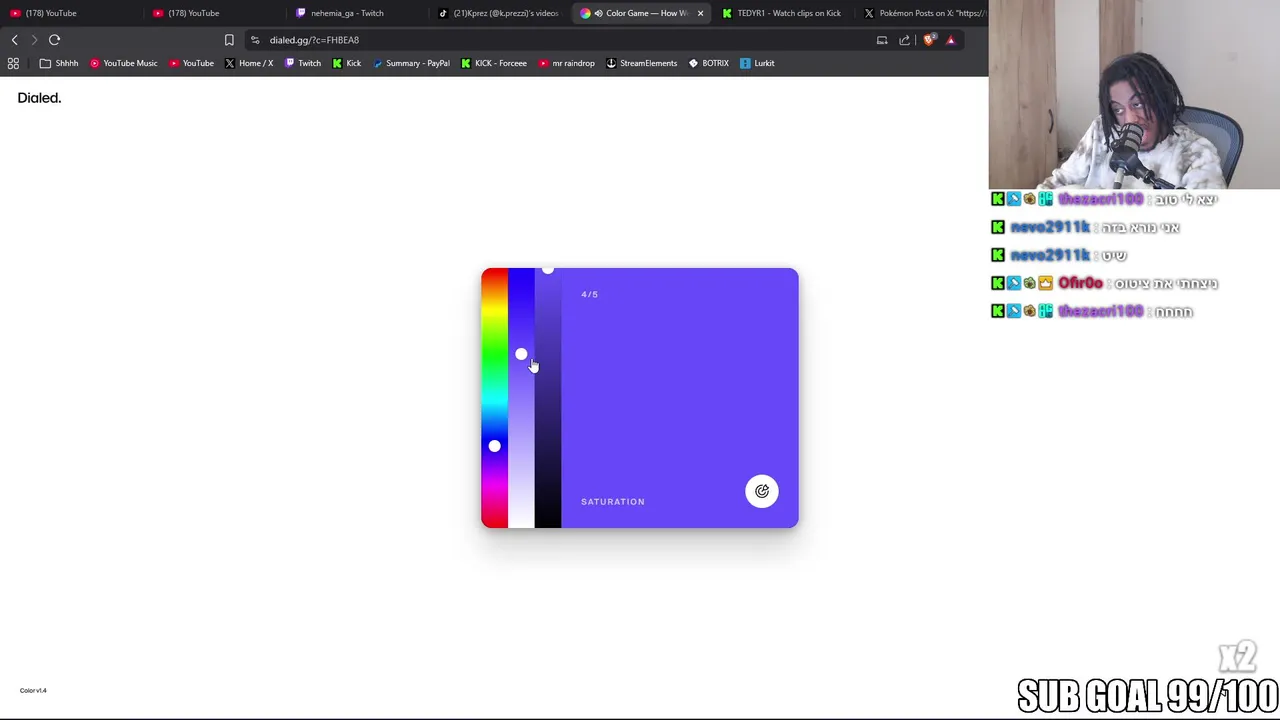Screen dimensions: 1280x720
Task: Open the Home / X bookmark
Action: coord(249,63)
